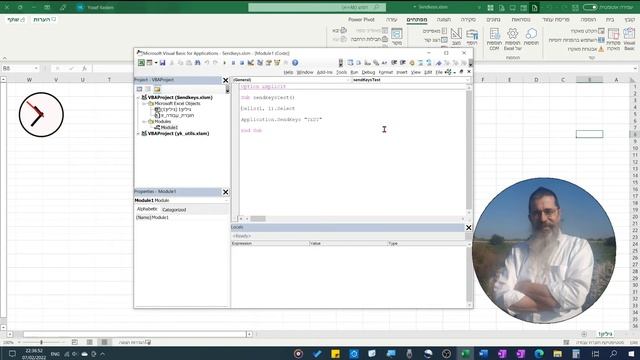Open the Object Browser toolbar icon
The width and height of the screenshot is (640, 360).
277,63
